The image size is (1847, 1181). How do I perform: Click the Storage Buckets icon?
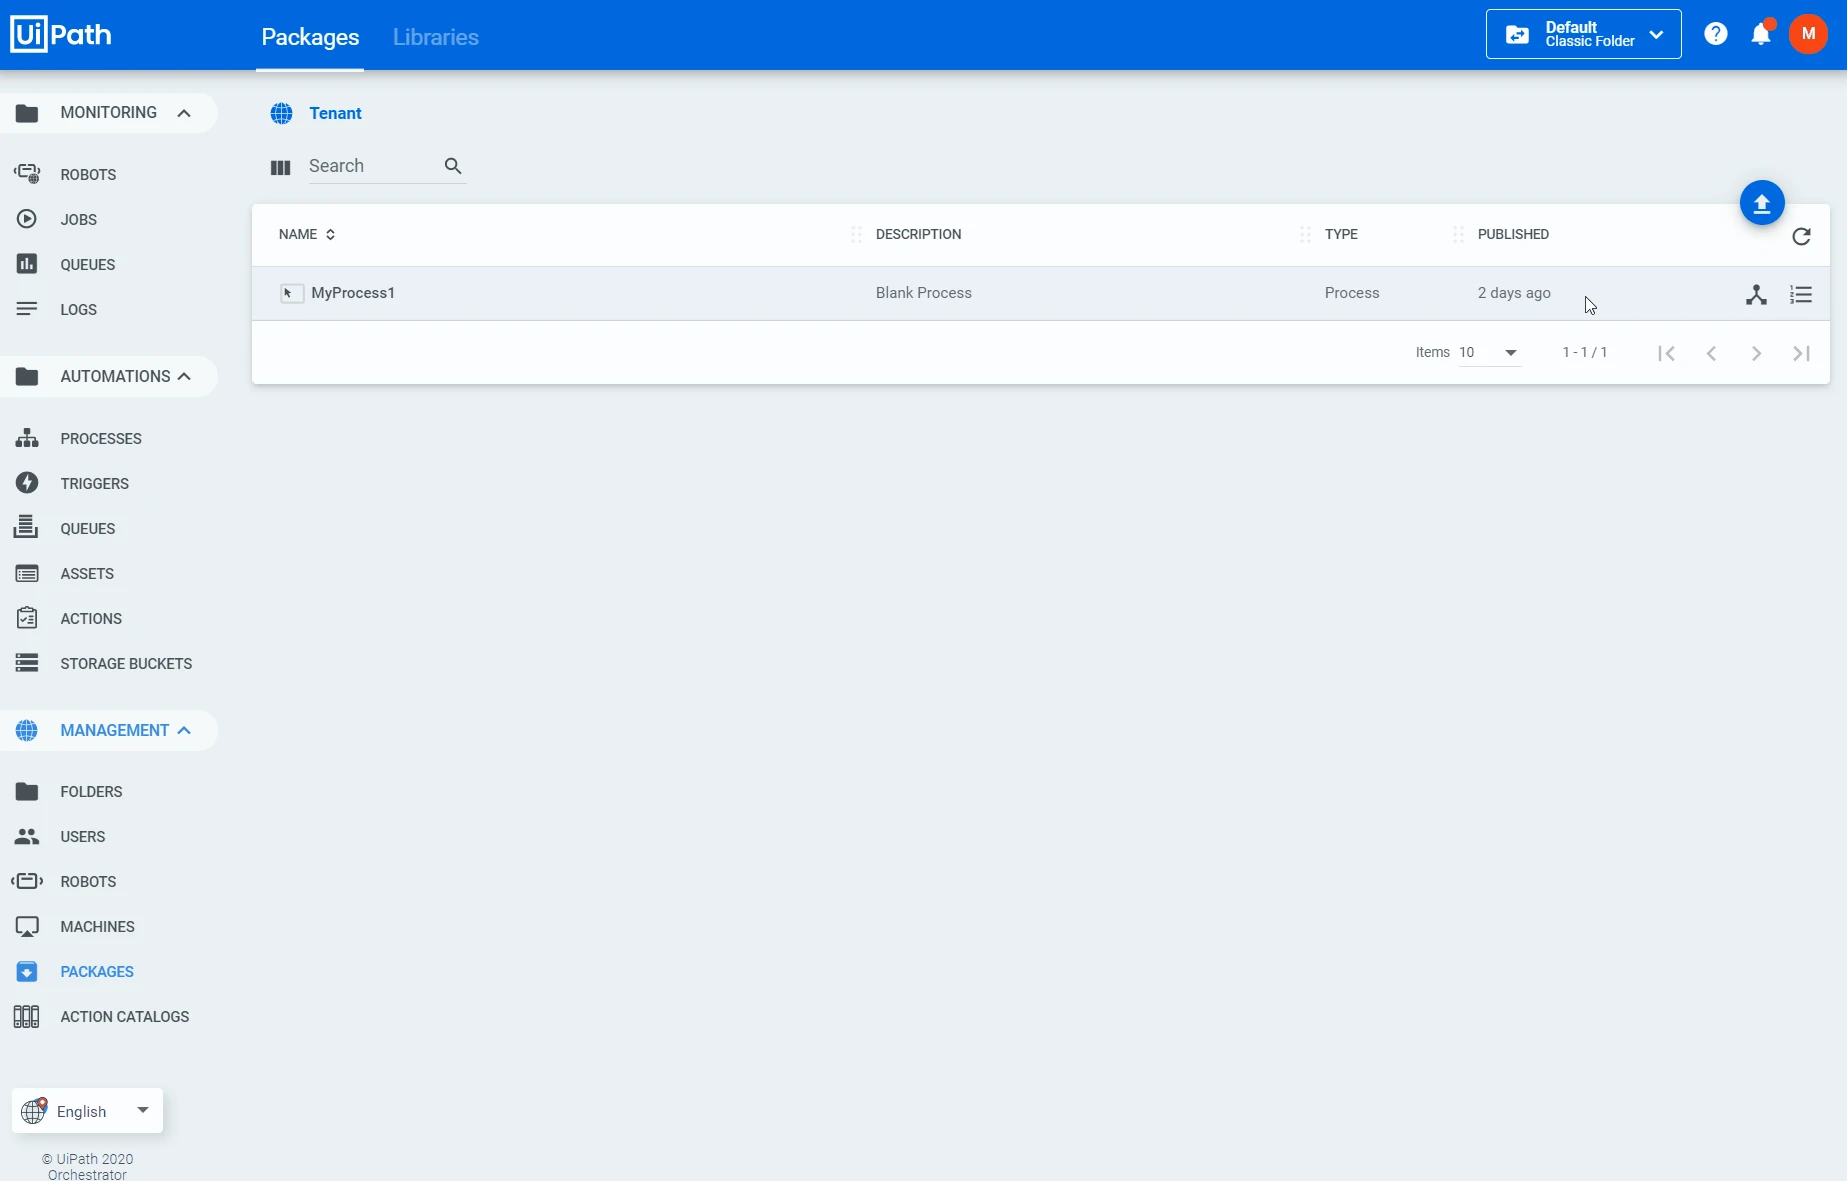tap(27, 663)
